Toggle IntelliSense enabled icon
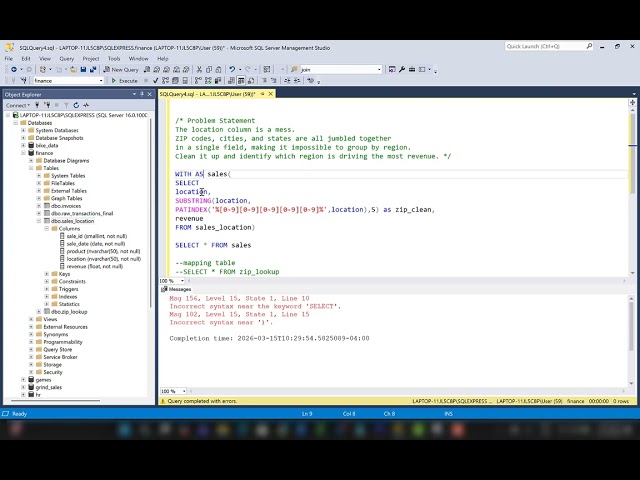The width and height of the screenshot is (640, 480). pos(185,80)
